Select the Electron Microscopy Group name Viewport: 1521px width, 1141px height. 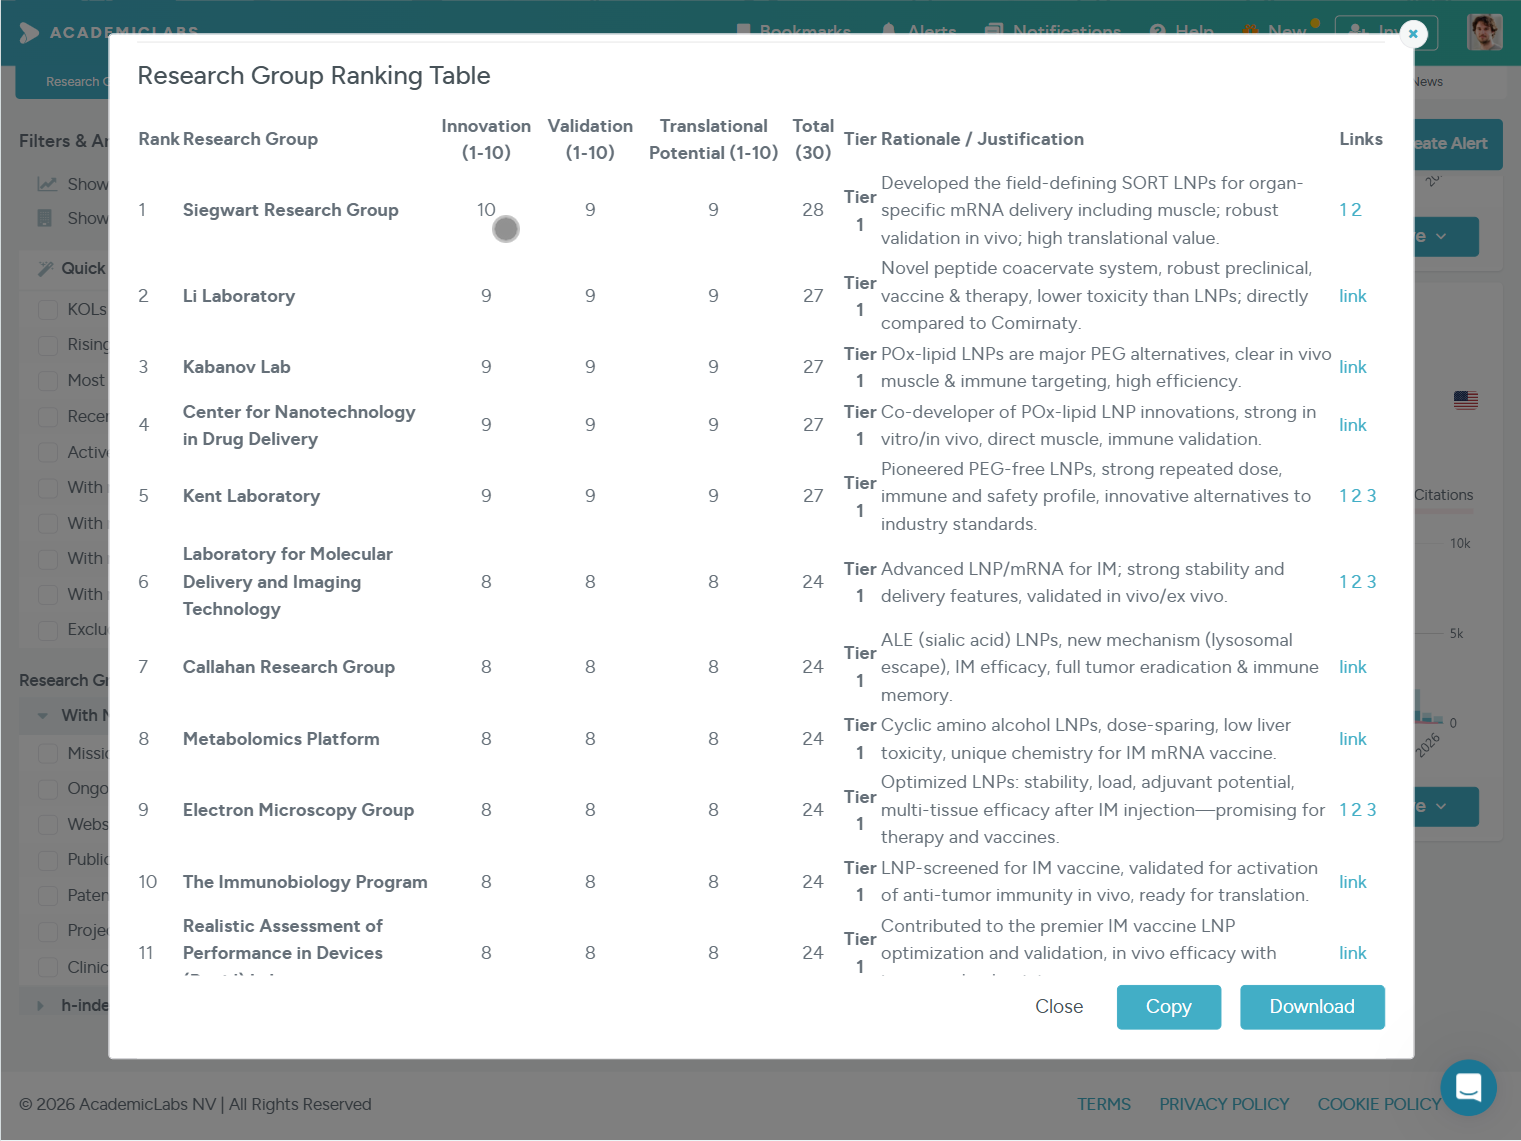(298, 810)
